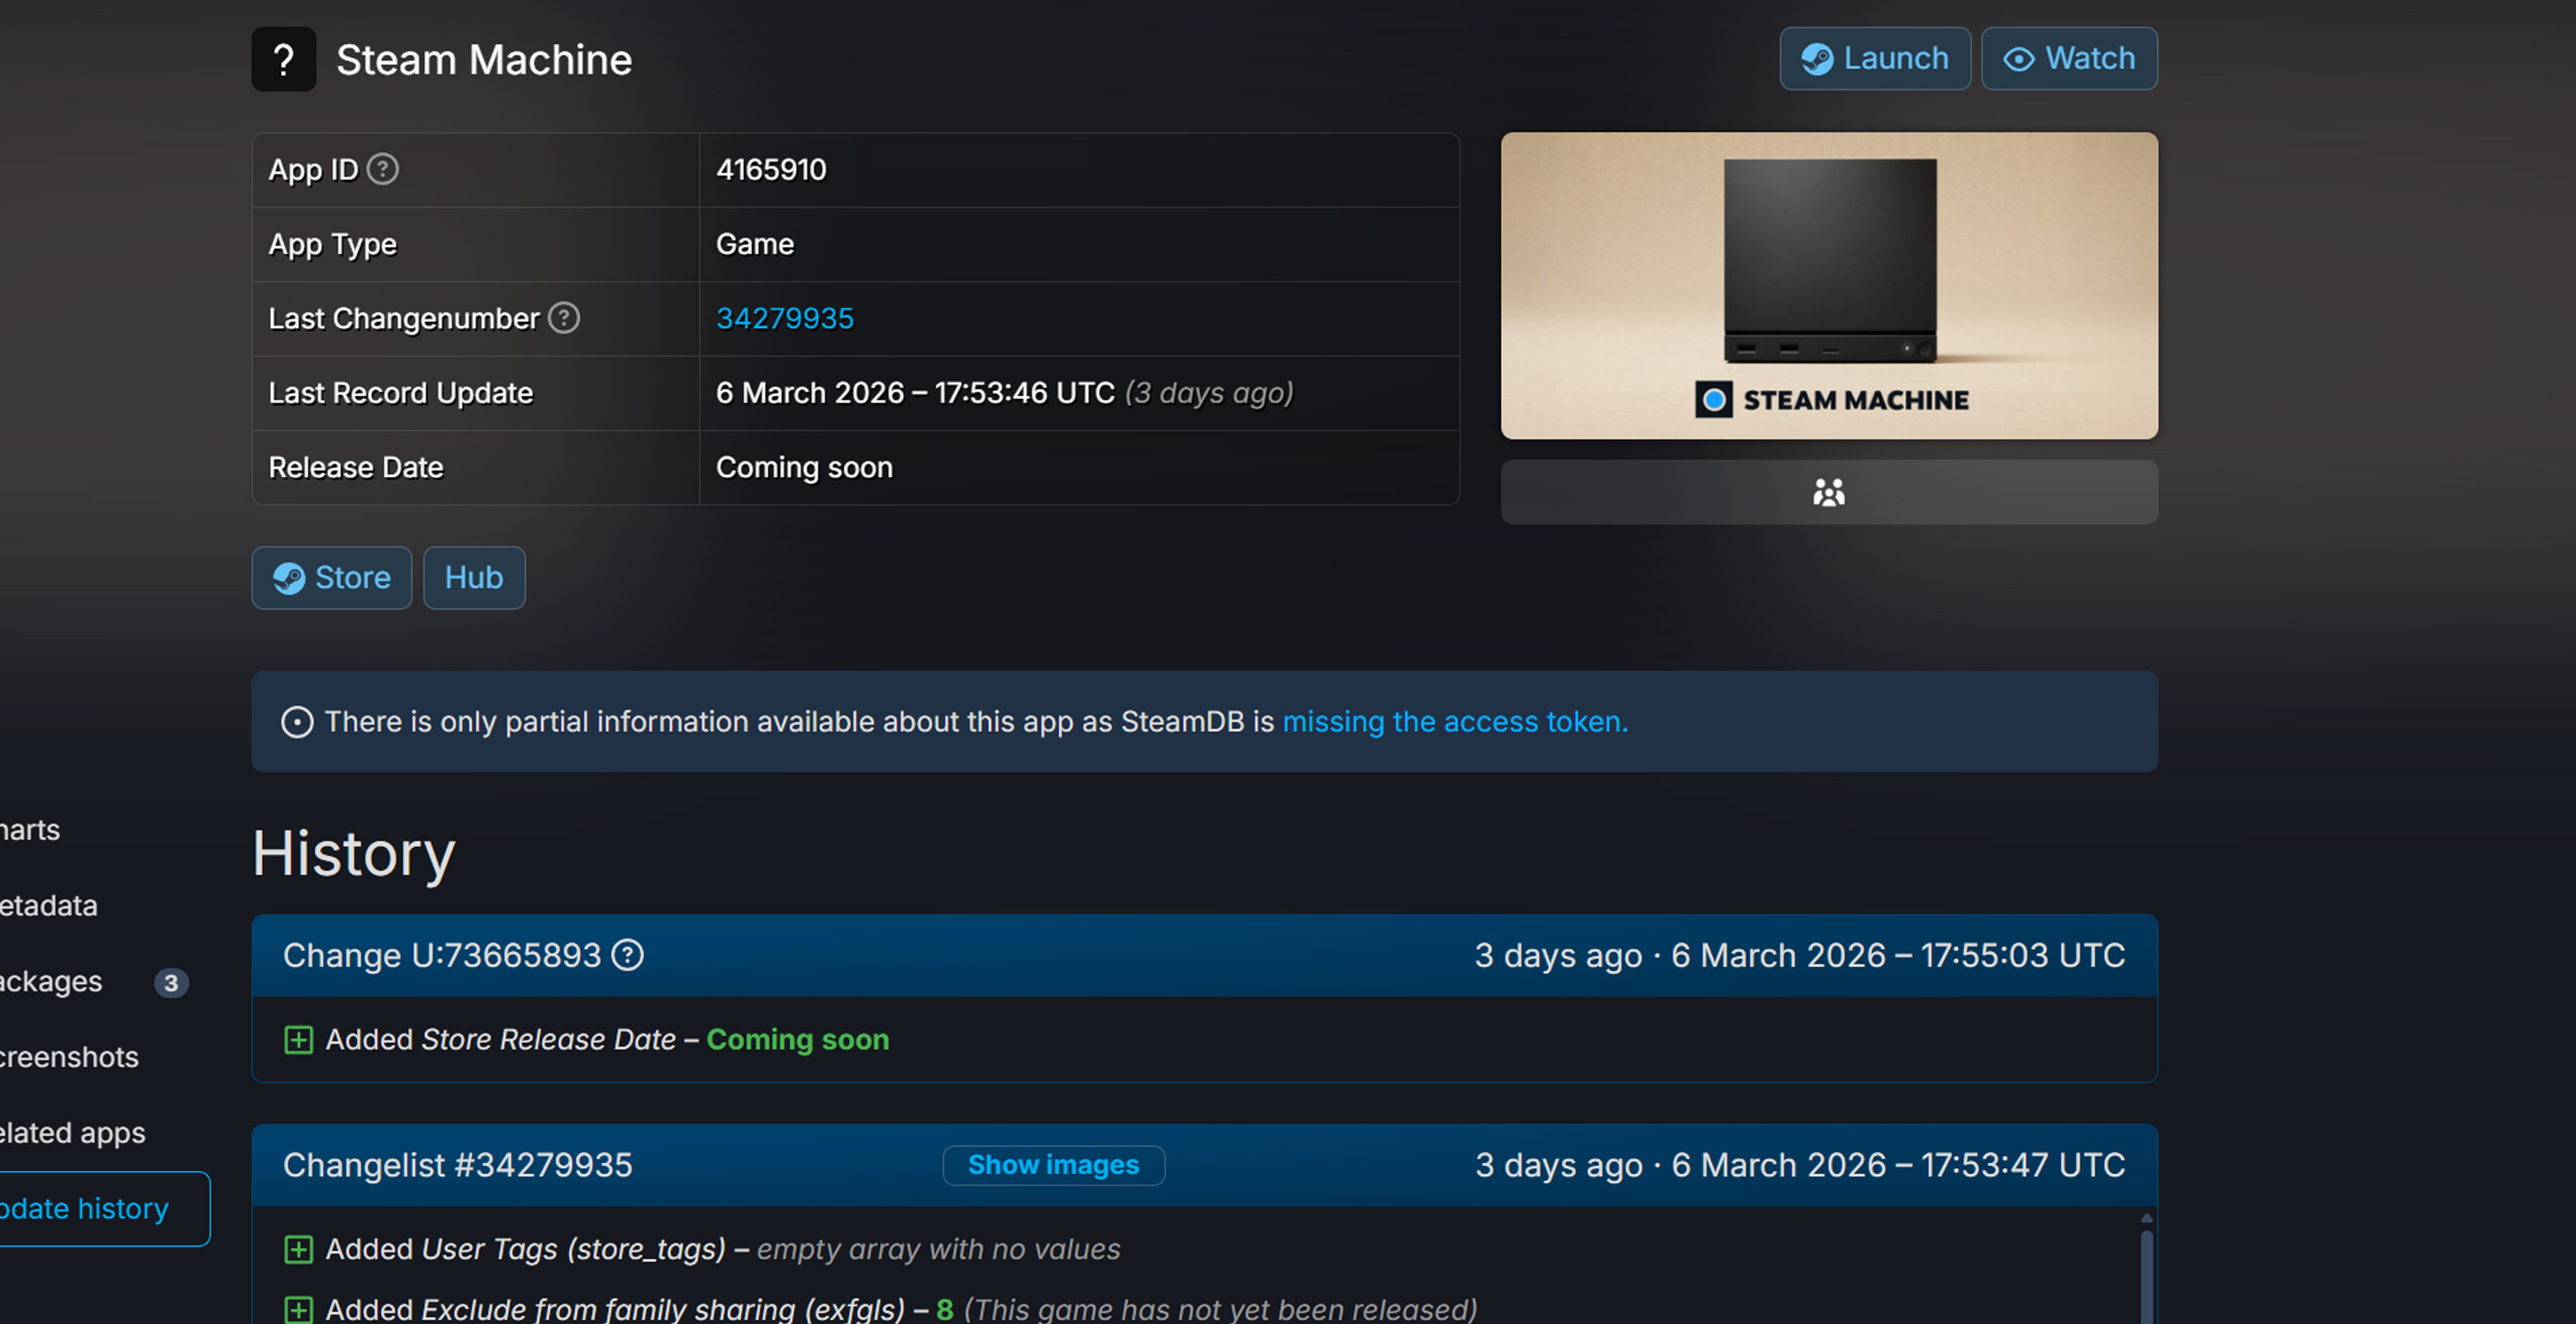Click the App Type value Game
Viewport: 2576px width, 1324px height.
(x=755, y=244)
